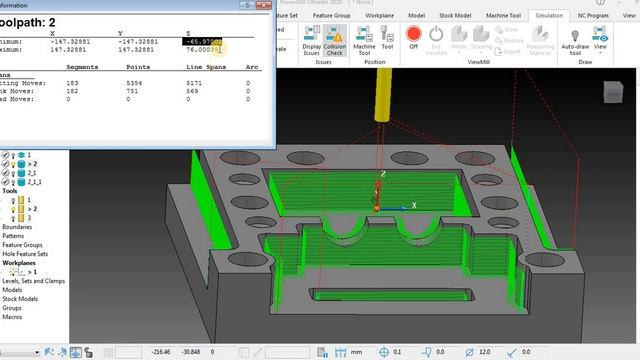The width and height of the screenshot is (640, 360).
Task: Expand Levels, Sets and Clamps node
Action: tap(33, 281)
